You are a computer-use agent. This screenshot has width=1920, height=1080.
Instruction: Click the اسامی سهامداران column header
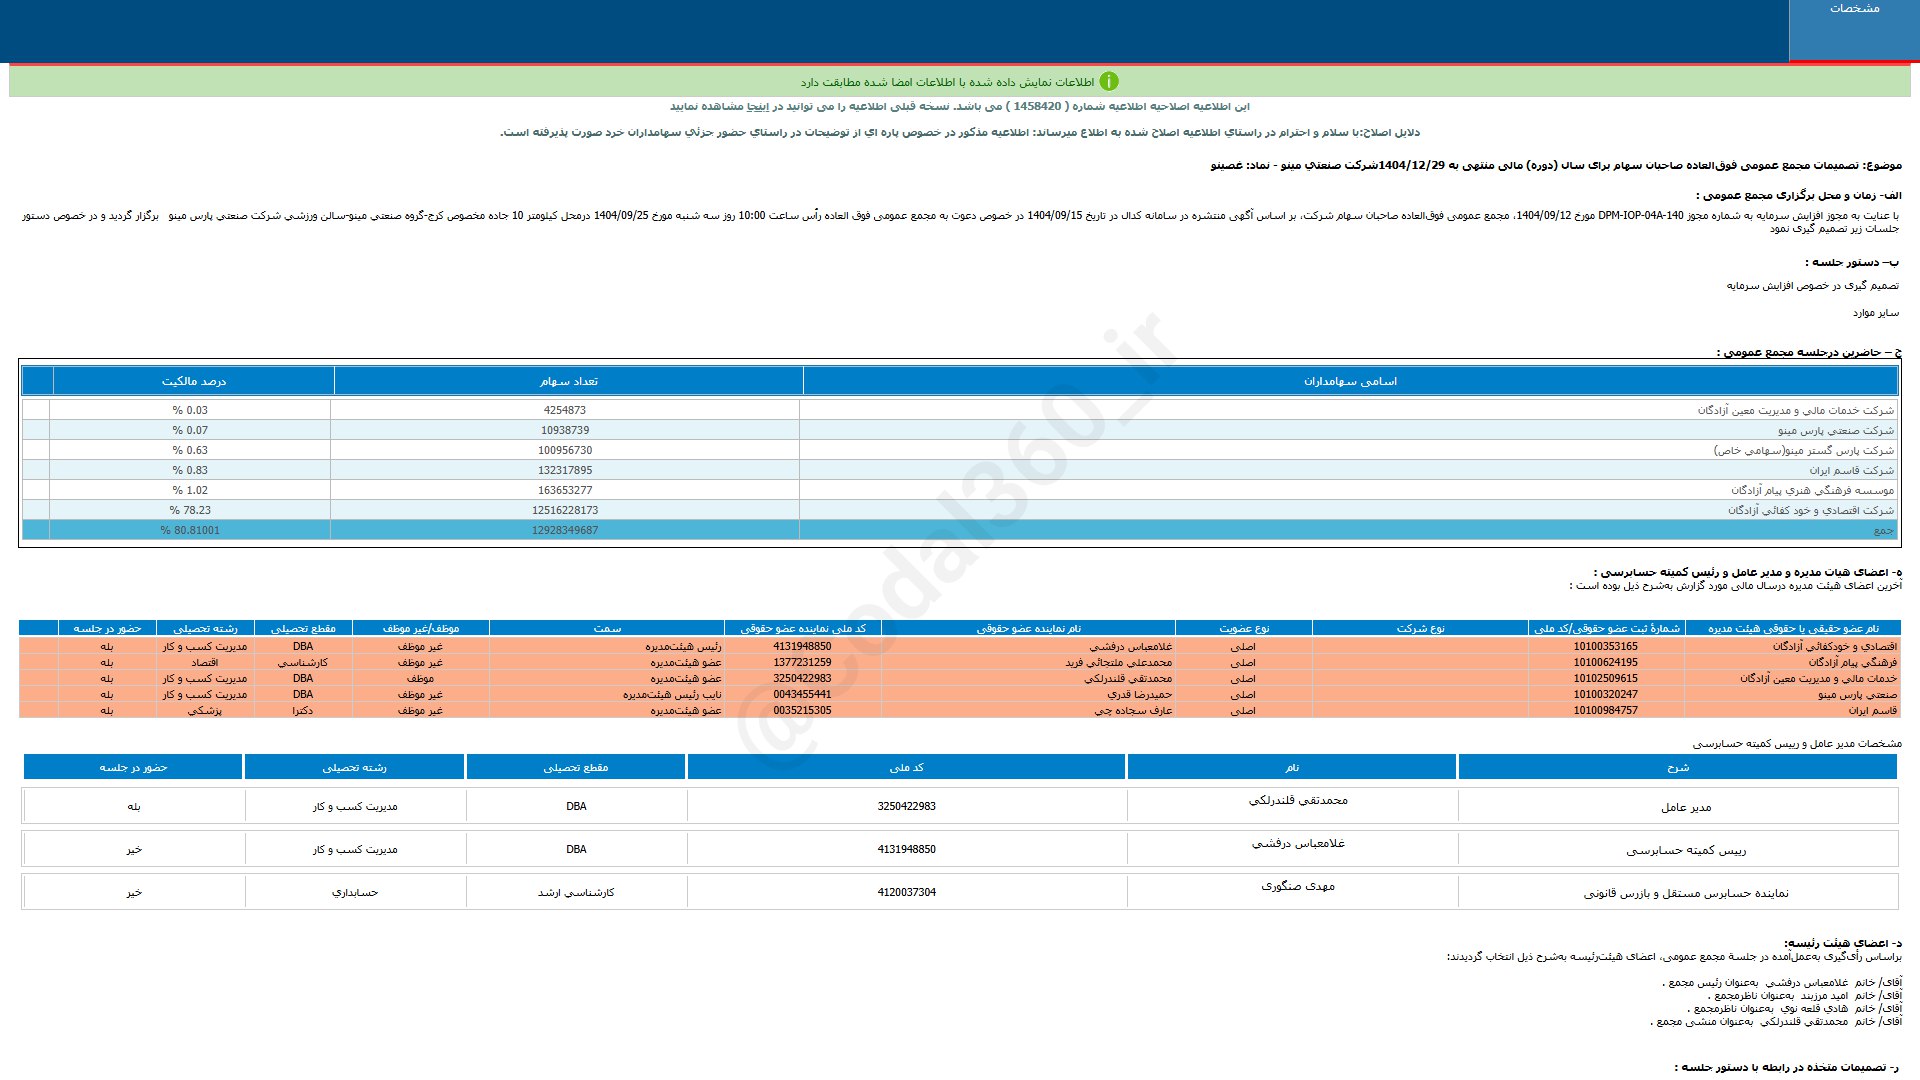1350,381
